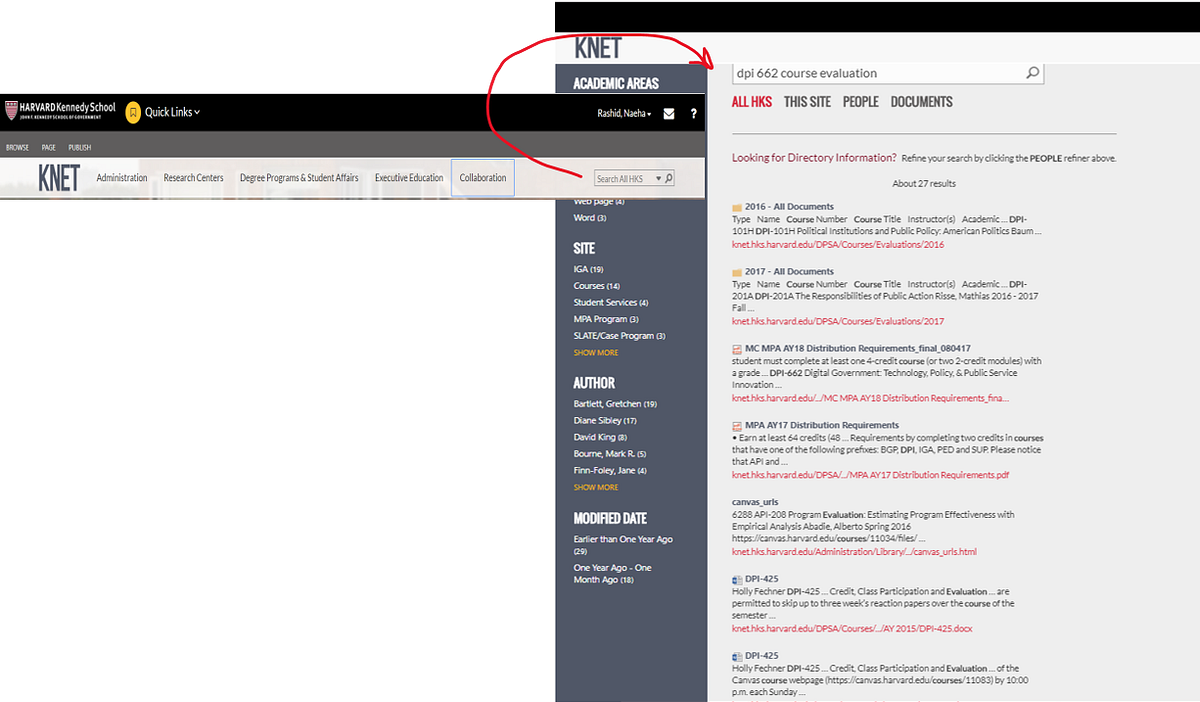Screen dimensions: 1200x702
Task: Click PDF icon beside MC MPA AY18 result
Action: (737, 348)
